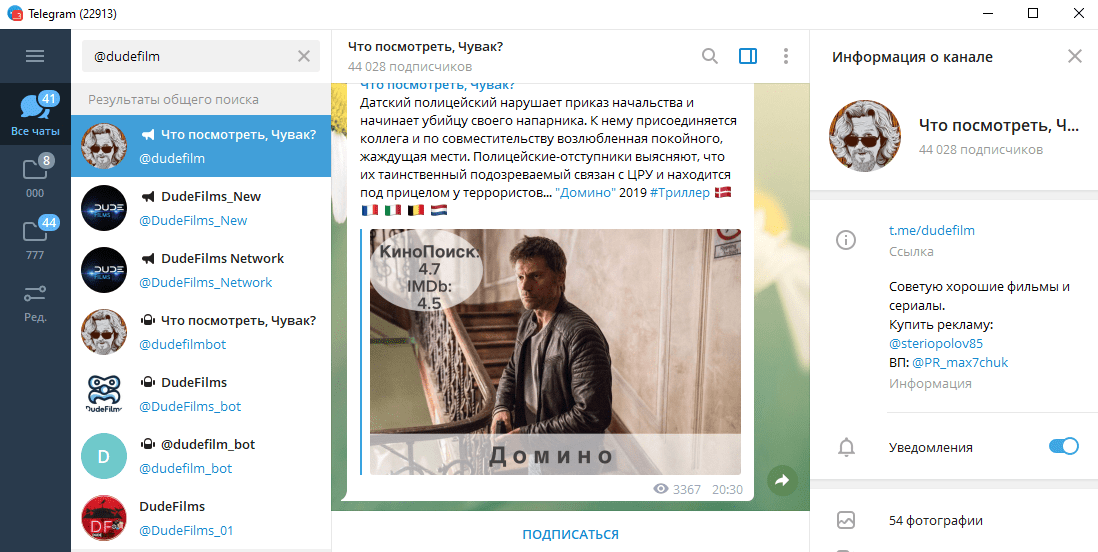Forward the Domino post using share arrow
The height and width of the screenshot is (552, 1098).
(782, 481)
